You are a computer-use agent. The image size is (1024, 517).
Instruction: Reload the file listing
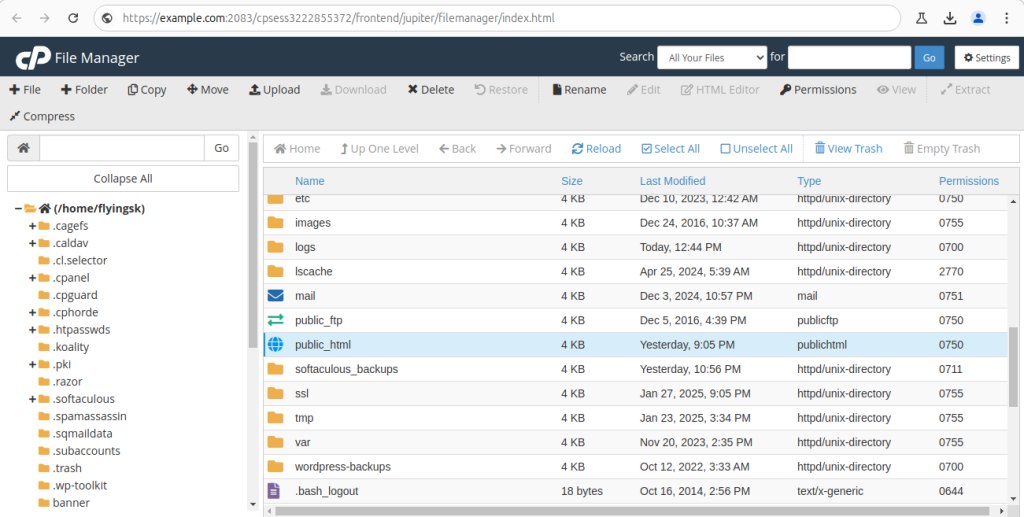pos(596,148)
